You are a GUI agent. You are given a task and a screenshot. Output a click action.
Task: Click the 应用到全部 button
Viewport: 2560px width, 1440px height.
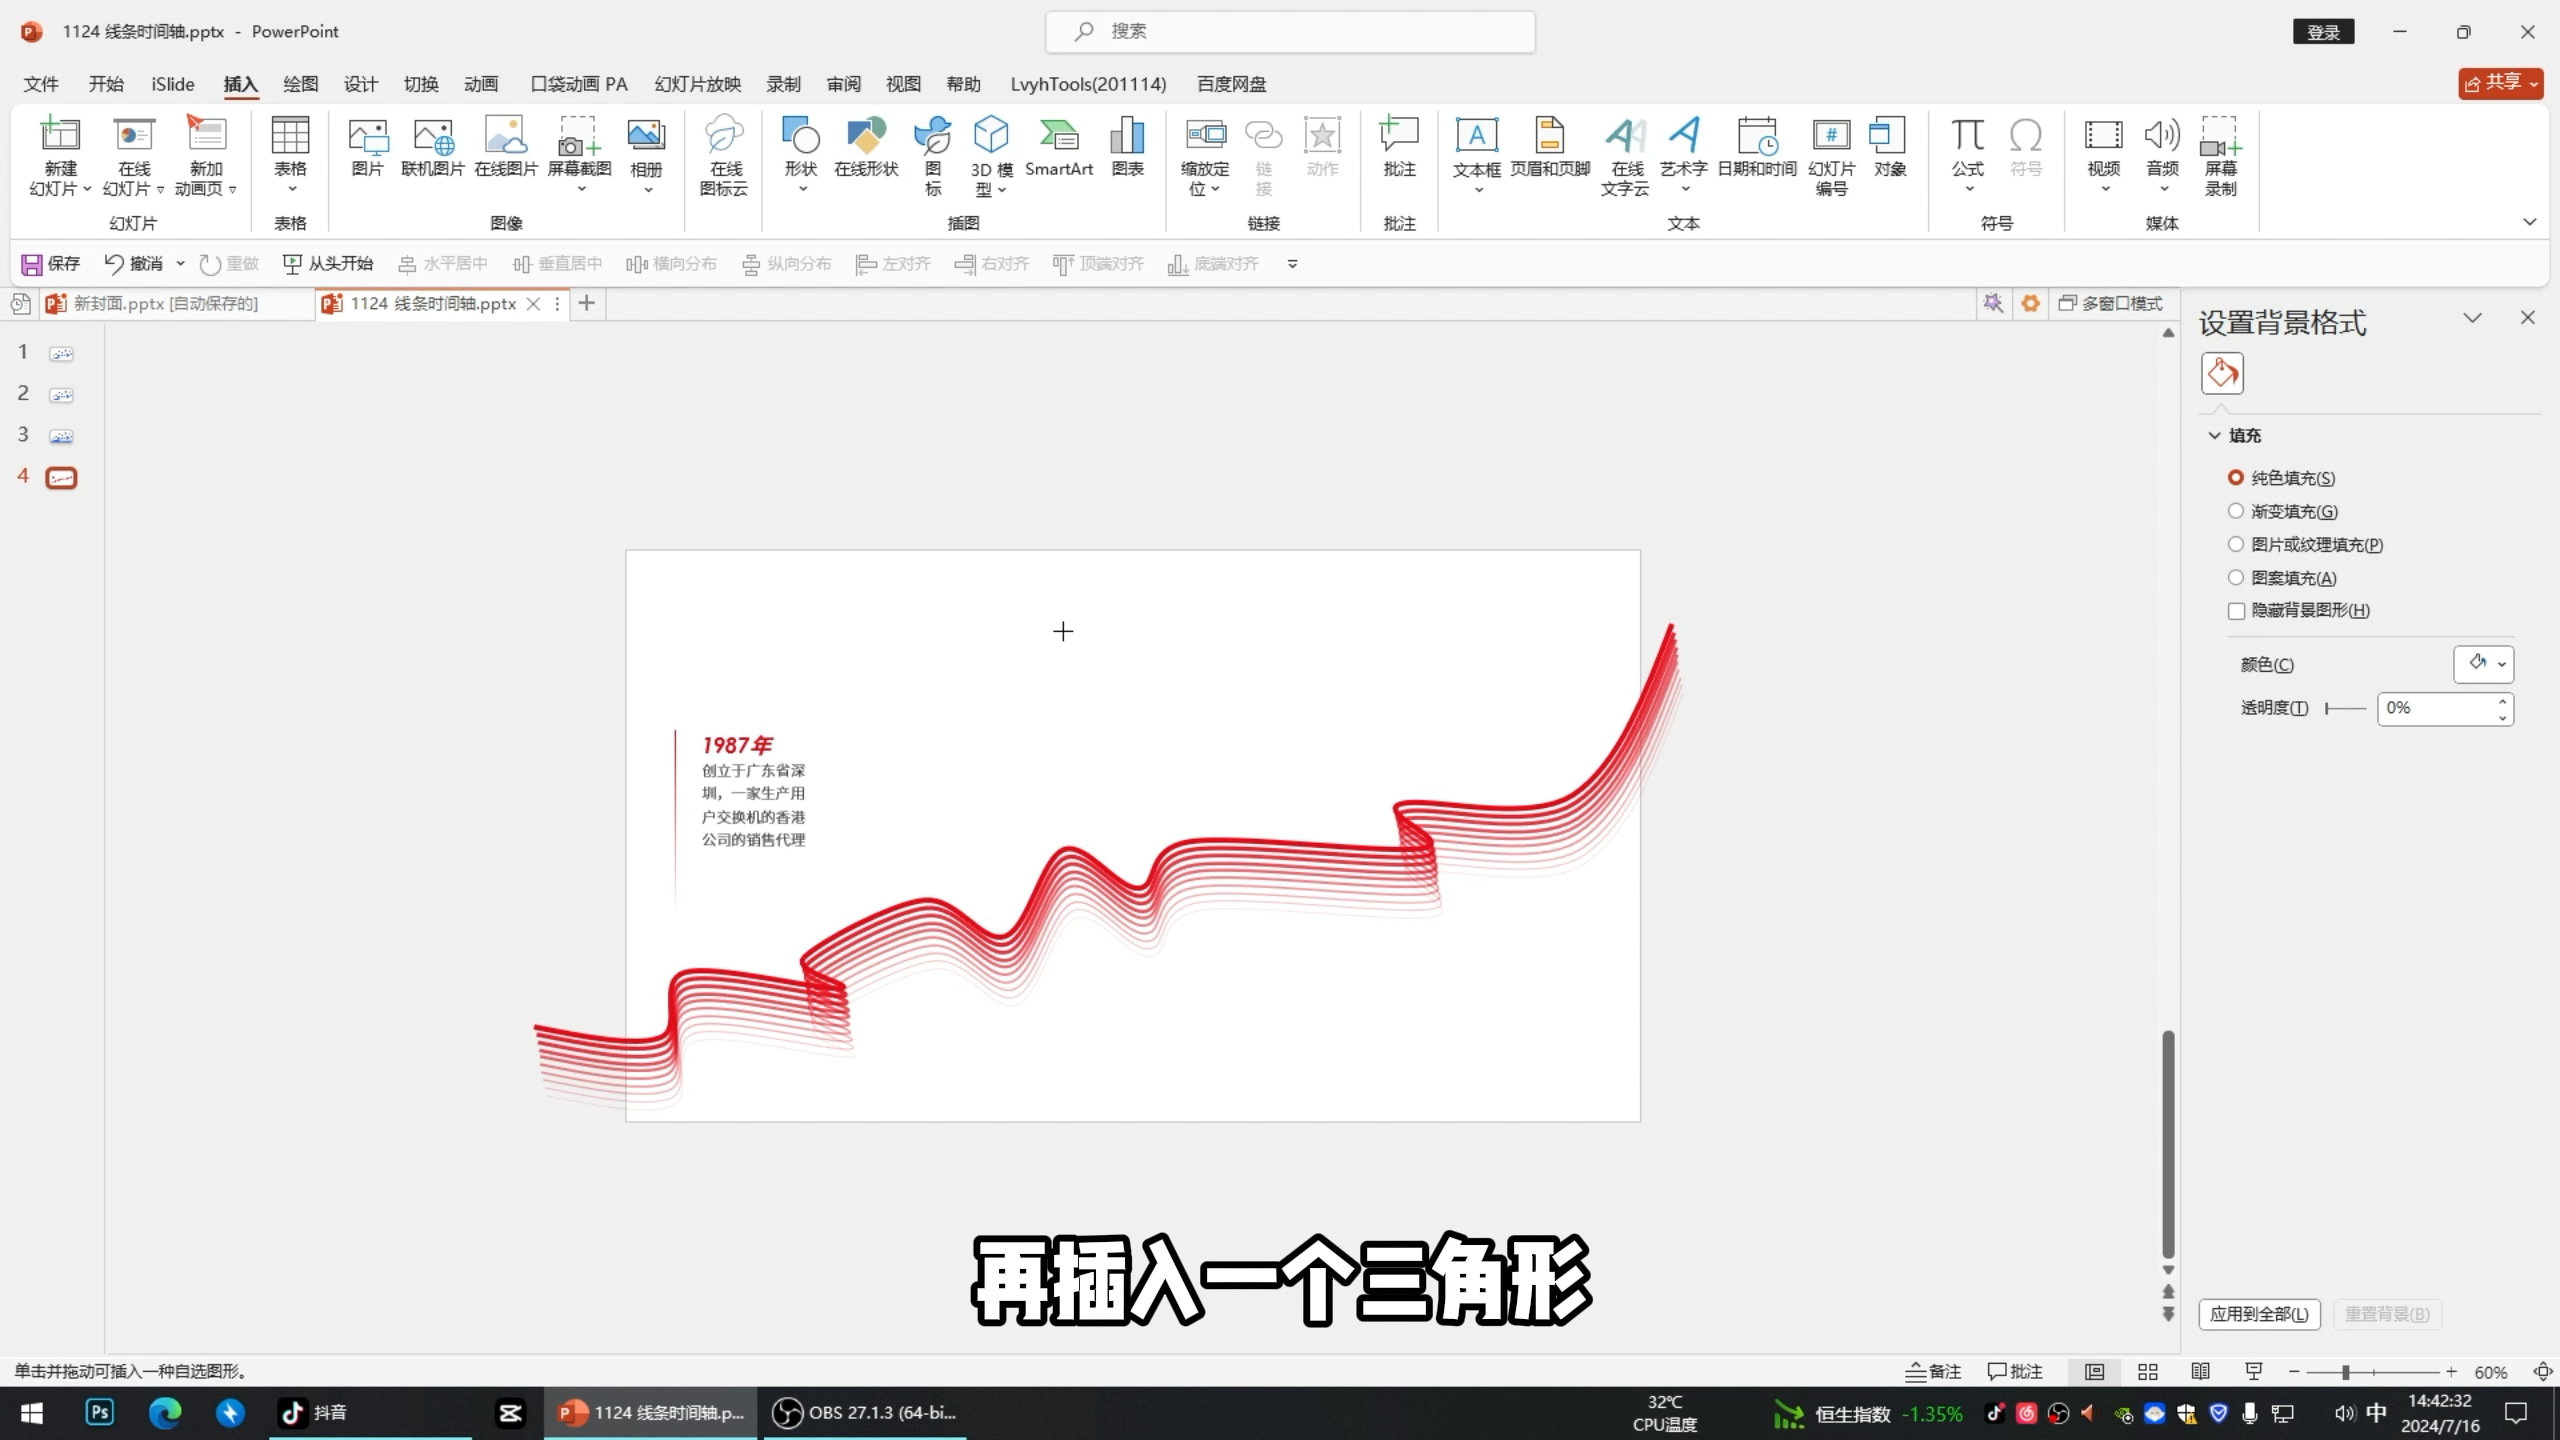coord(2258,1314)
